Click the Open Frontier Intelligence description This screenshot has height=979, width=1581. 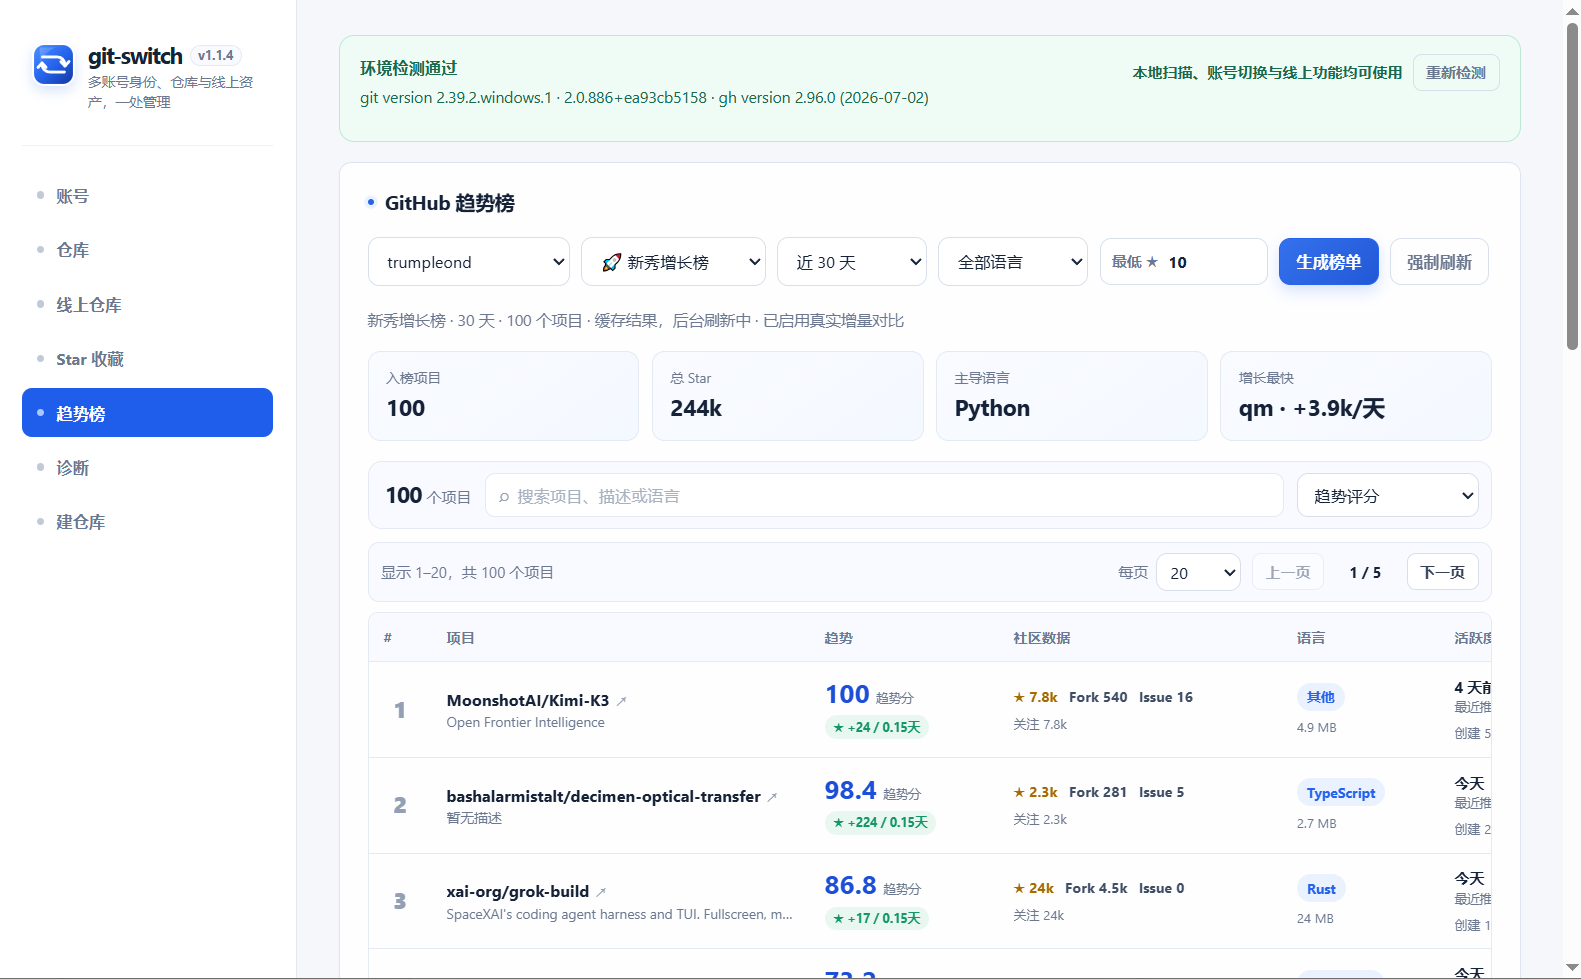coord(525,723)
